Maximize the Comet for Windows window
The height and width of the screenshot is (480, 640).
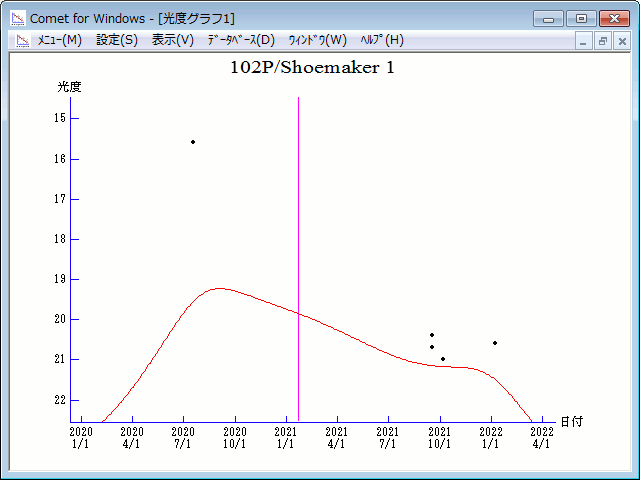coord(580,18)
